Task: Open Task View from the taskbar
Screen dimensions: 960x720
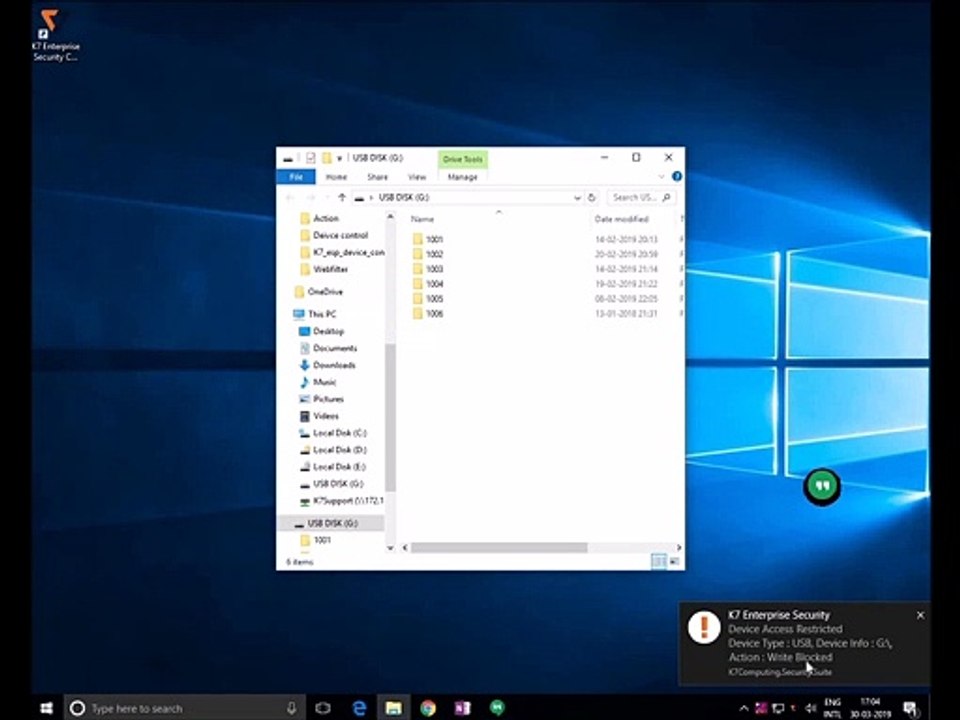Action: click(323, 708)
